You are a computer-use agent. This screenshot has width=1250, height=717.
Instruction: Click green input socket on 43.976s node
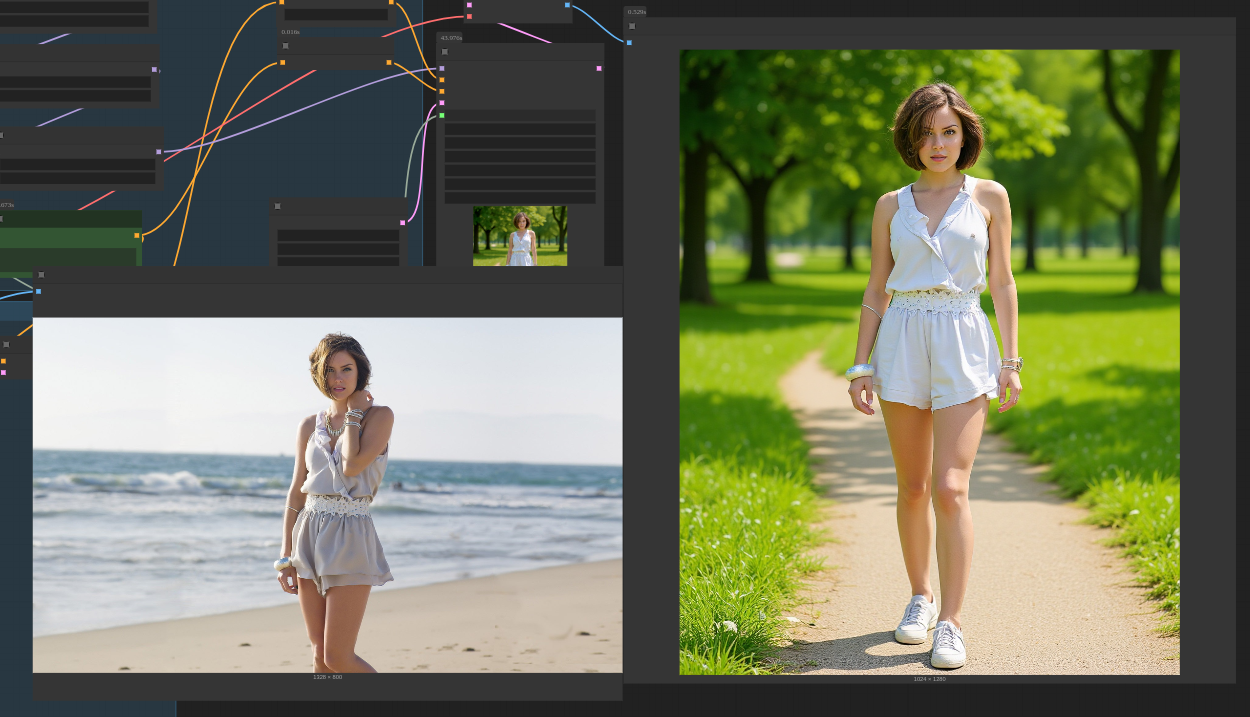441,115
